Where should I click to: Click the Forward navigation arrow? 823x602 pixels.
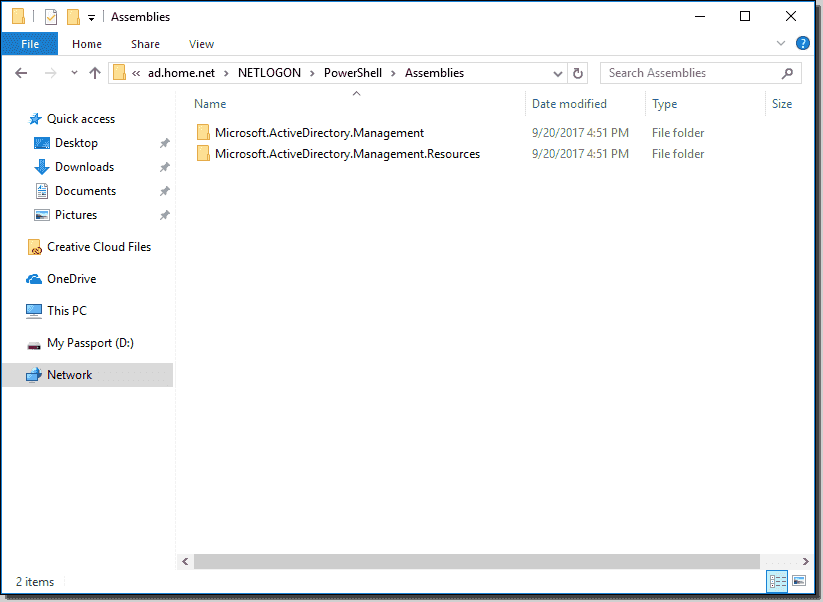pos(50,73)
